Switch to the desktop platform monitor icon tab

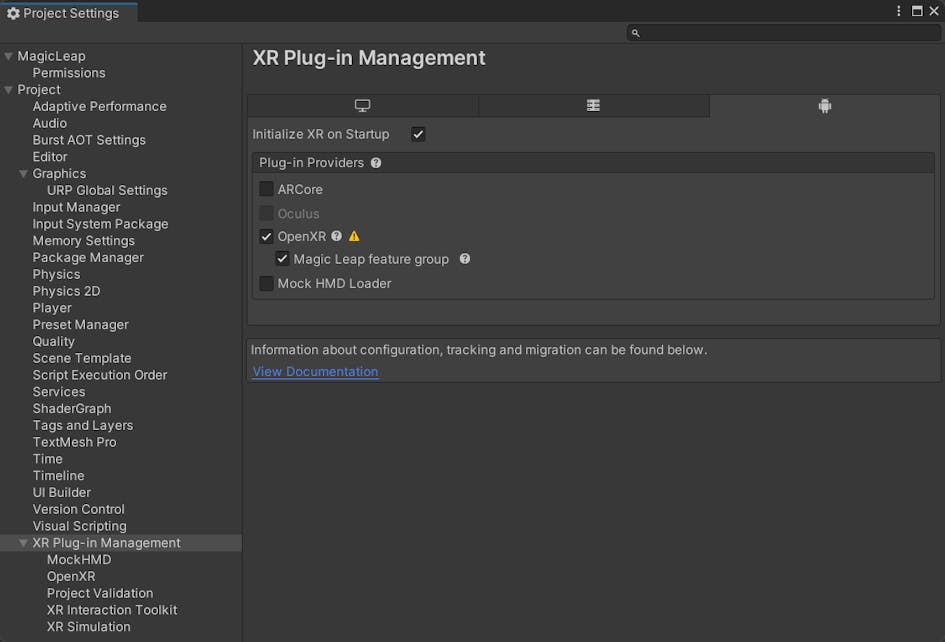(x=362, y=104)
